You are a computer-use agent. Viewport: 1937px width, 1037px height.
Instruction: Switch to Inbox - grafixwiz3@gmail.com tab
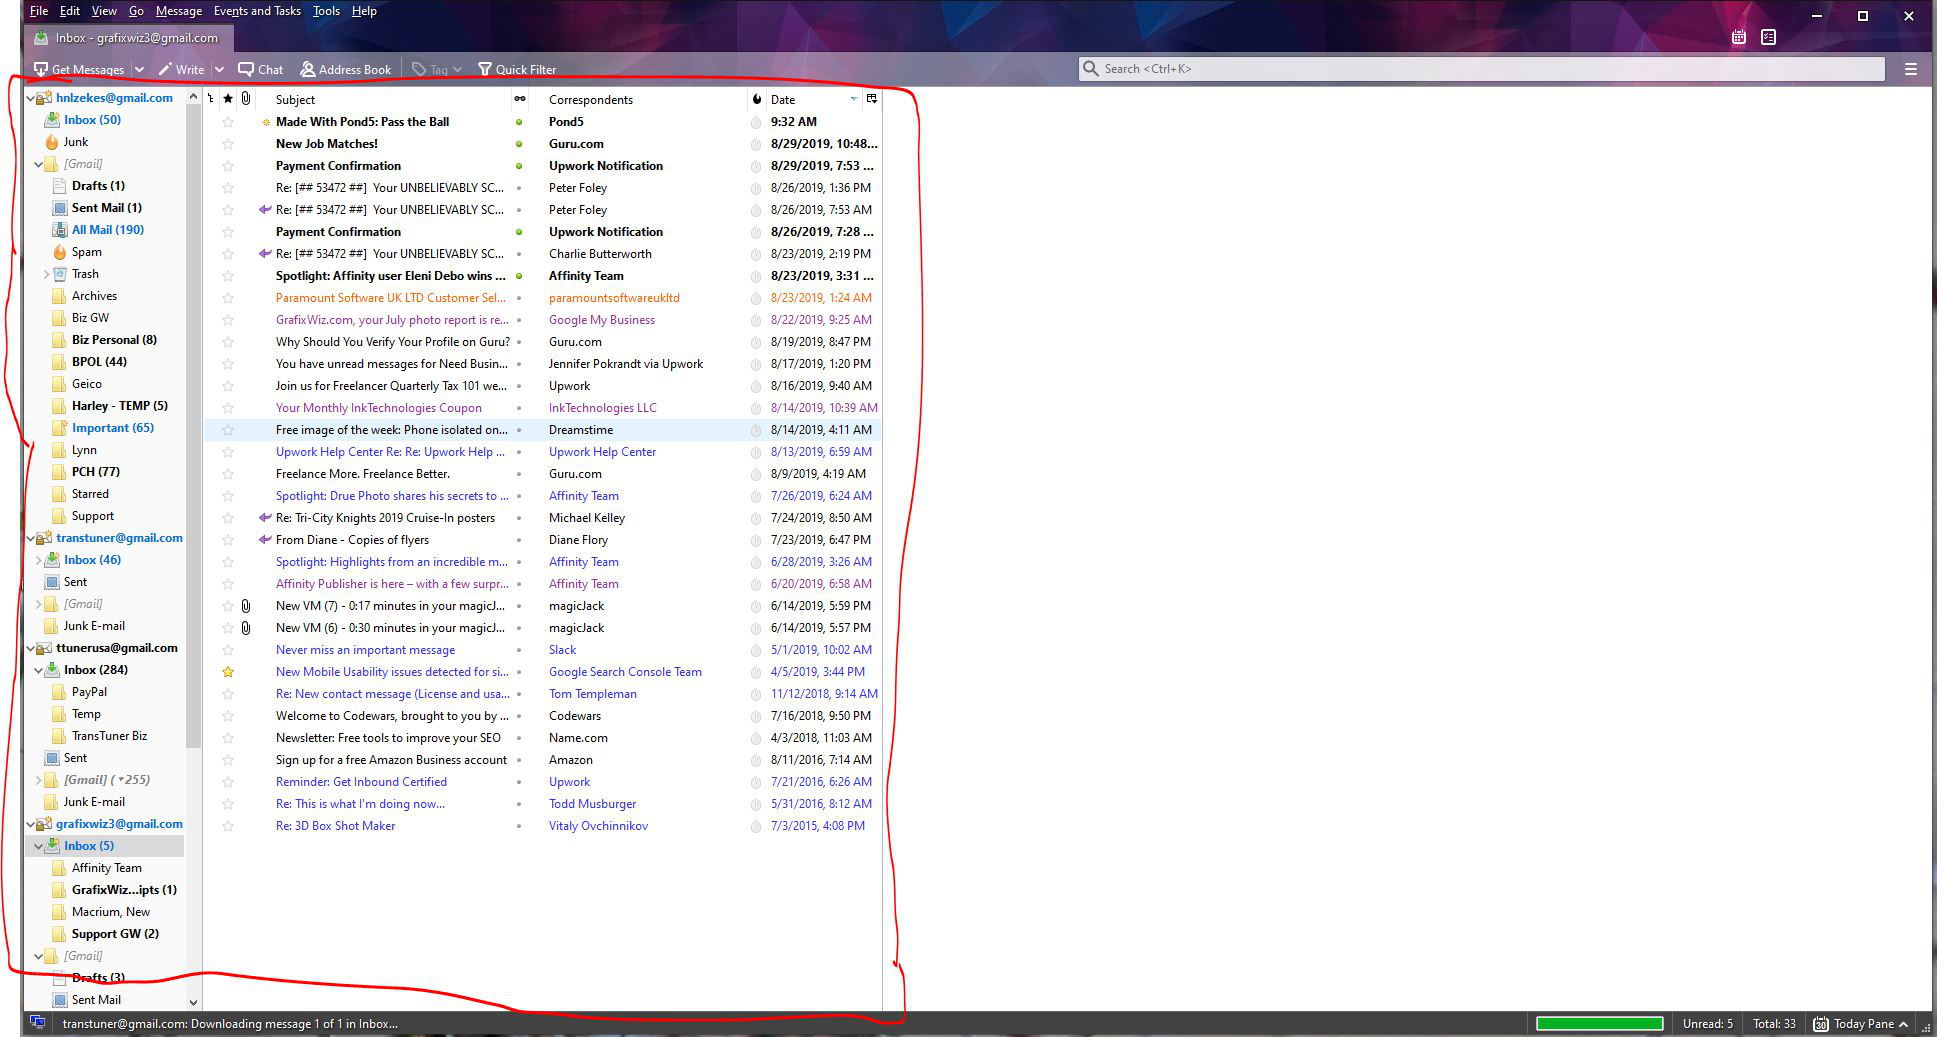coord(128,38)
